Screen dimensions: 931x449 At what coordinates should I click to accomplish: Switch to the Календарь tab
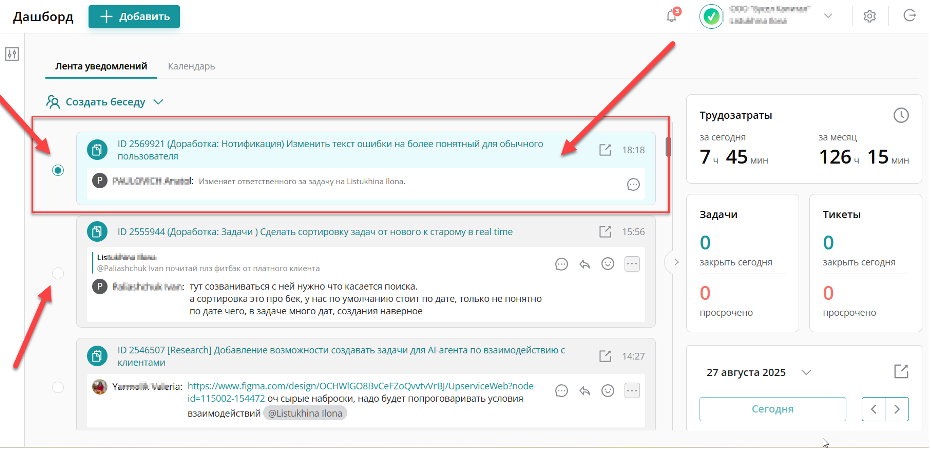pyautogui.click(x=191, y=66)
